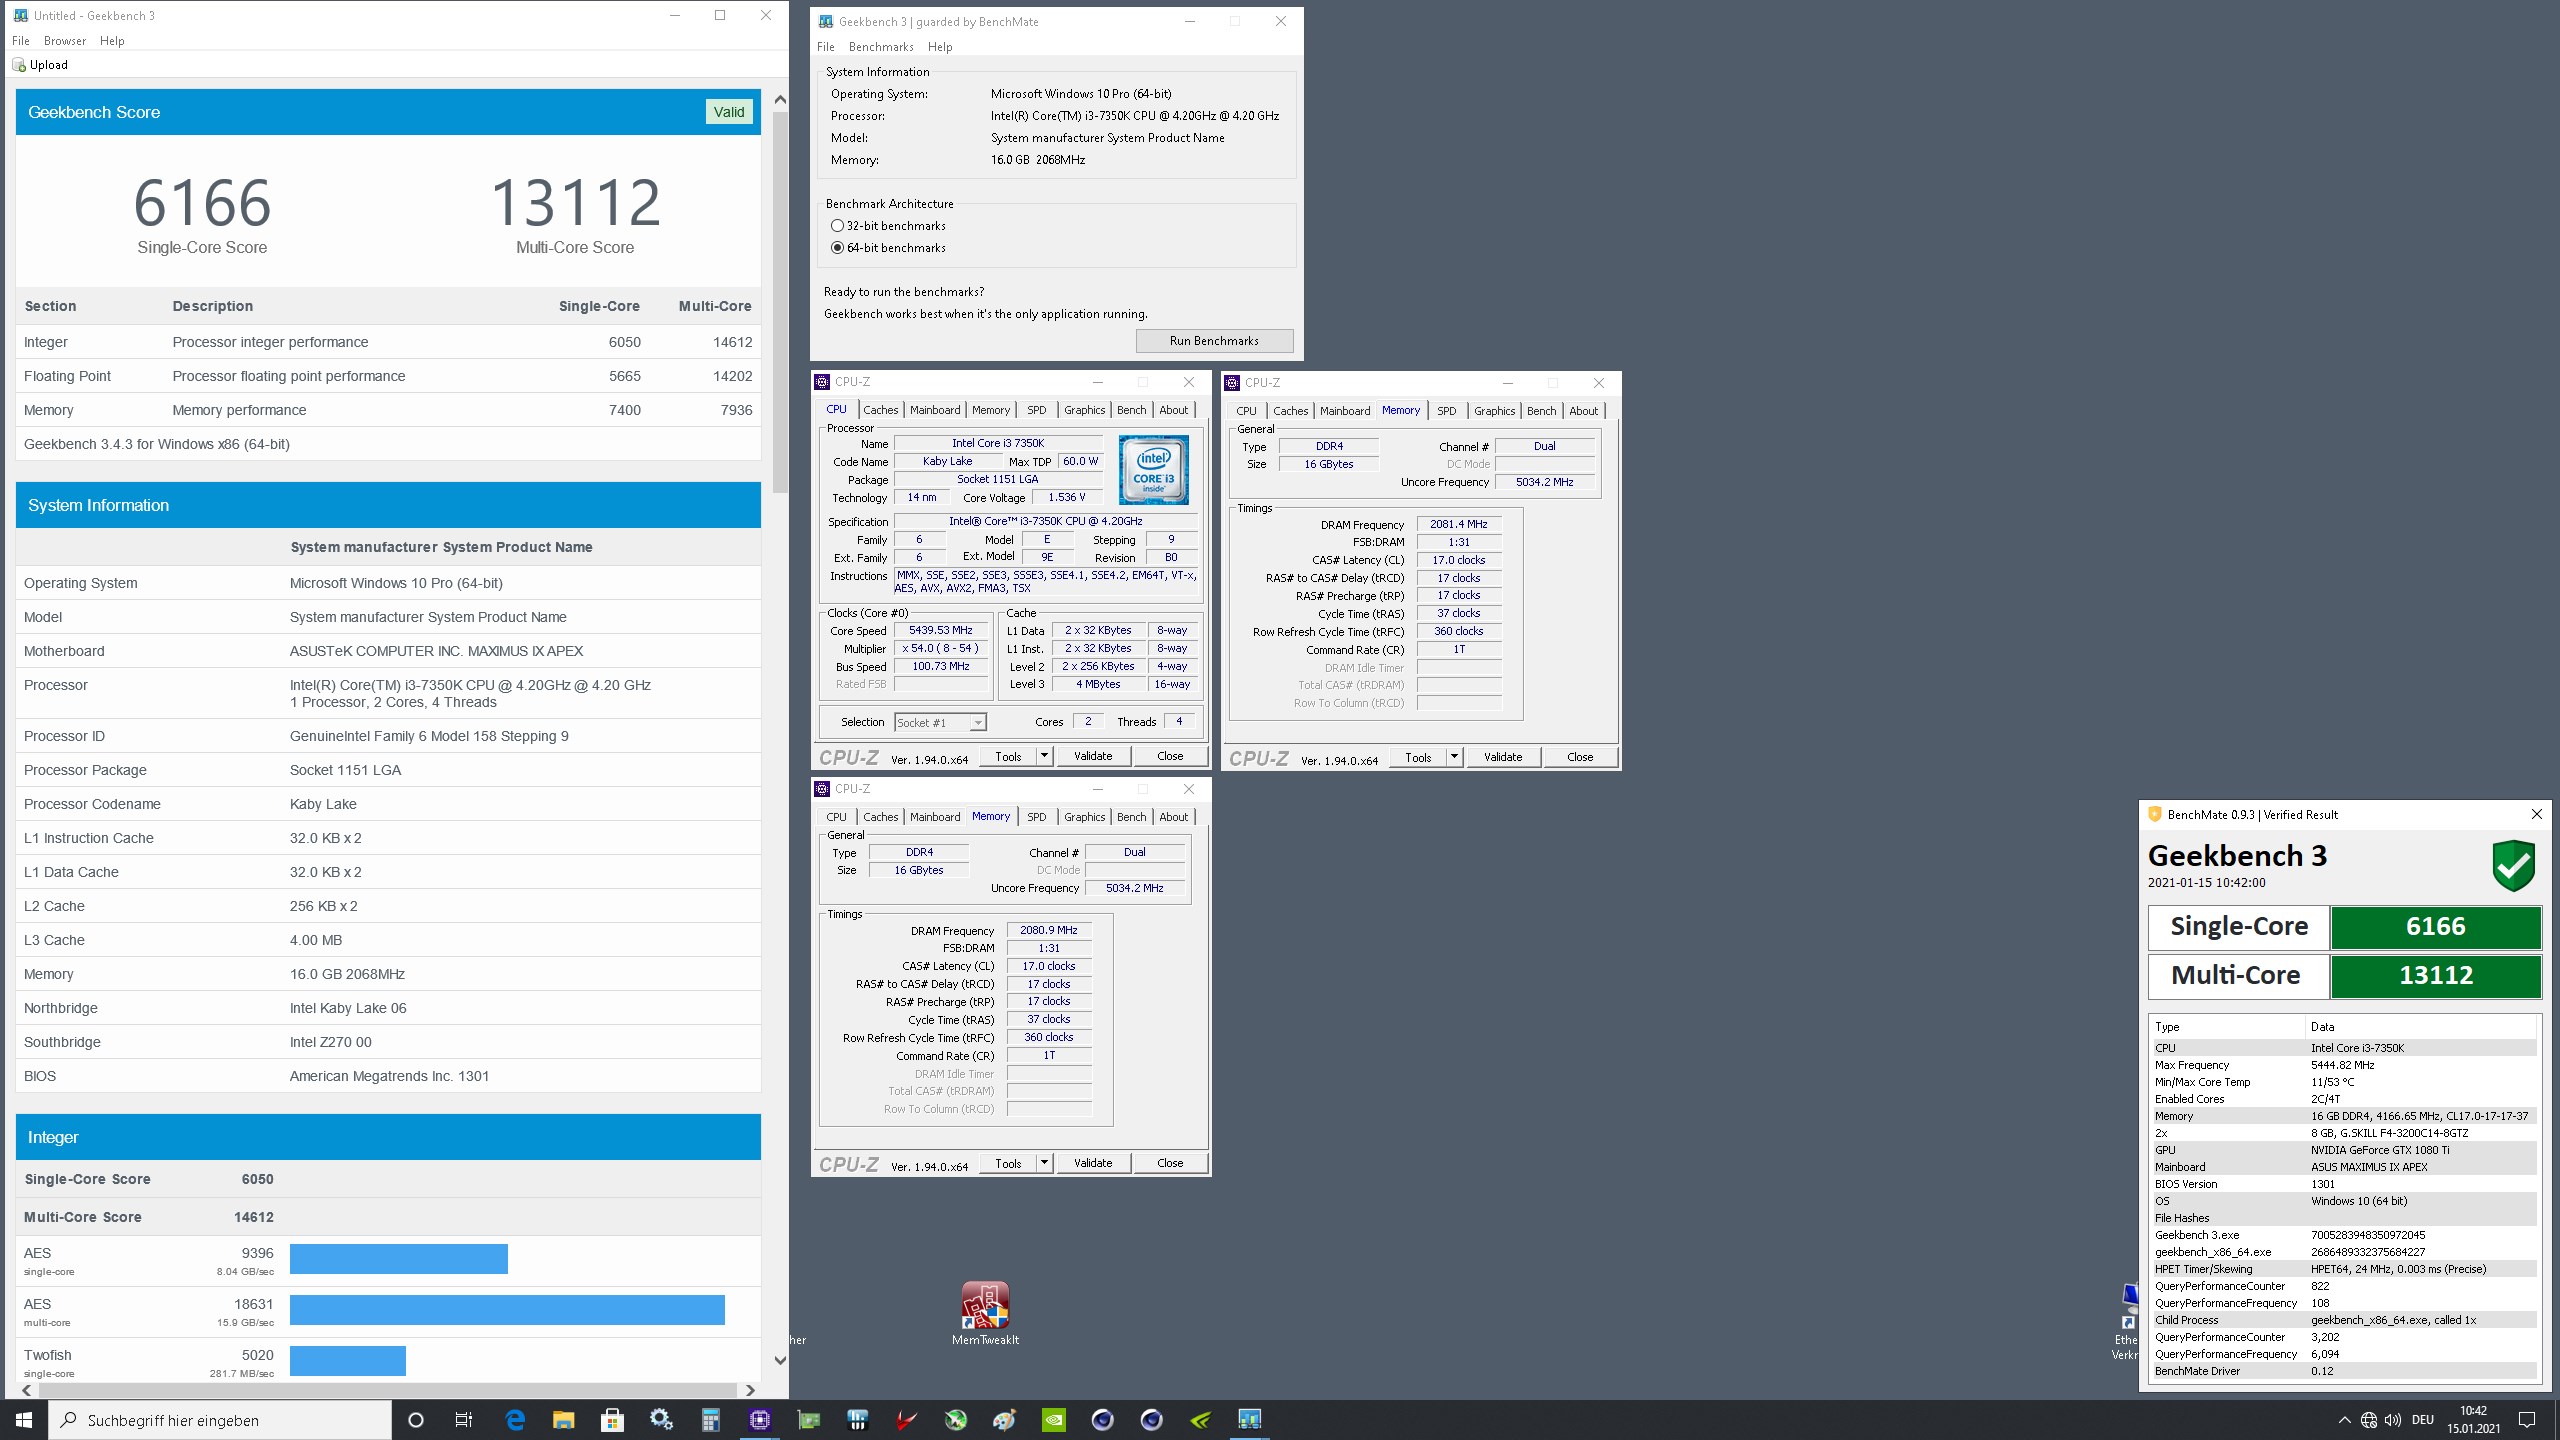
Task: Open green graphics card taskbar icon
Action: pos(809,1420)
